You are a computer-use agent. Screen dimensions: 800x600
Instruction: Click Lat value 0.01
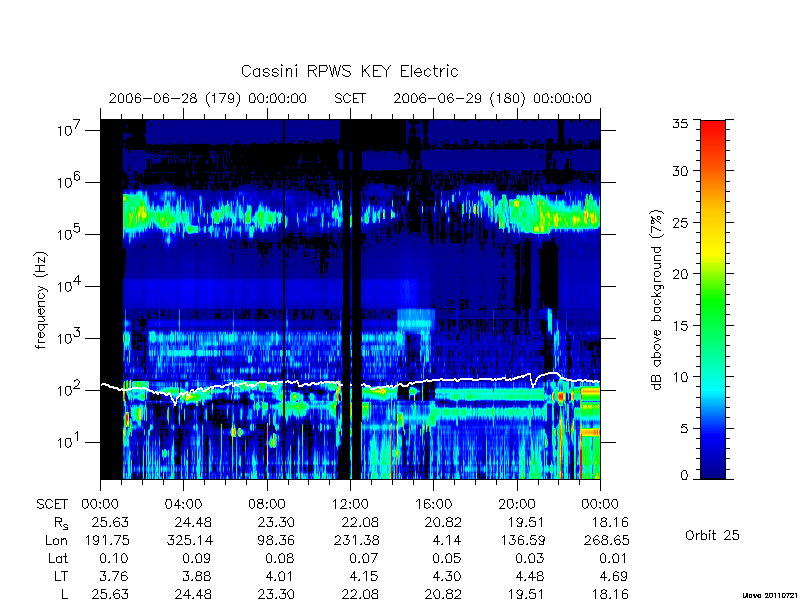(x=613, y=559)
